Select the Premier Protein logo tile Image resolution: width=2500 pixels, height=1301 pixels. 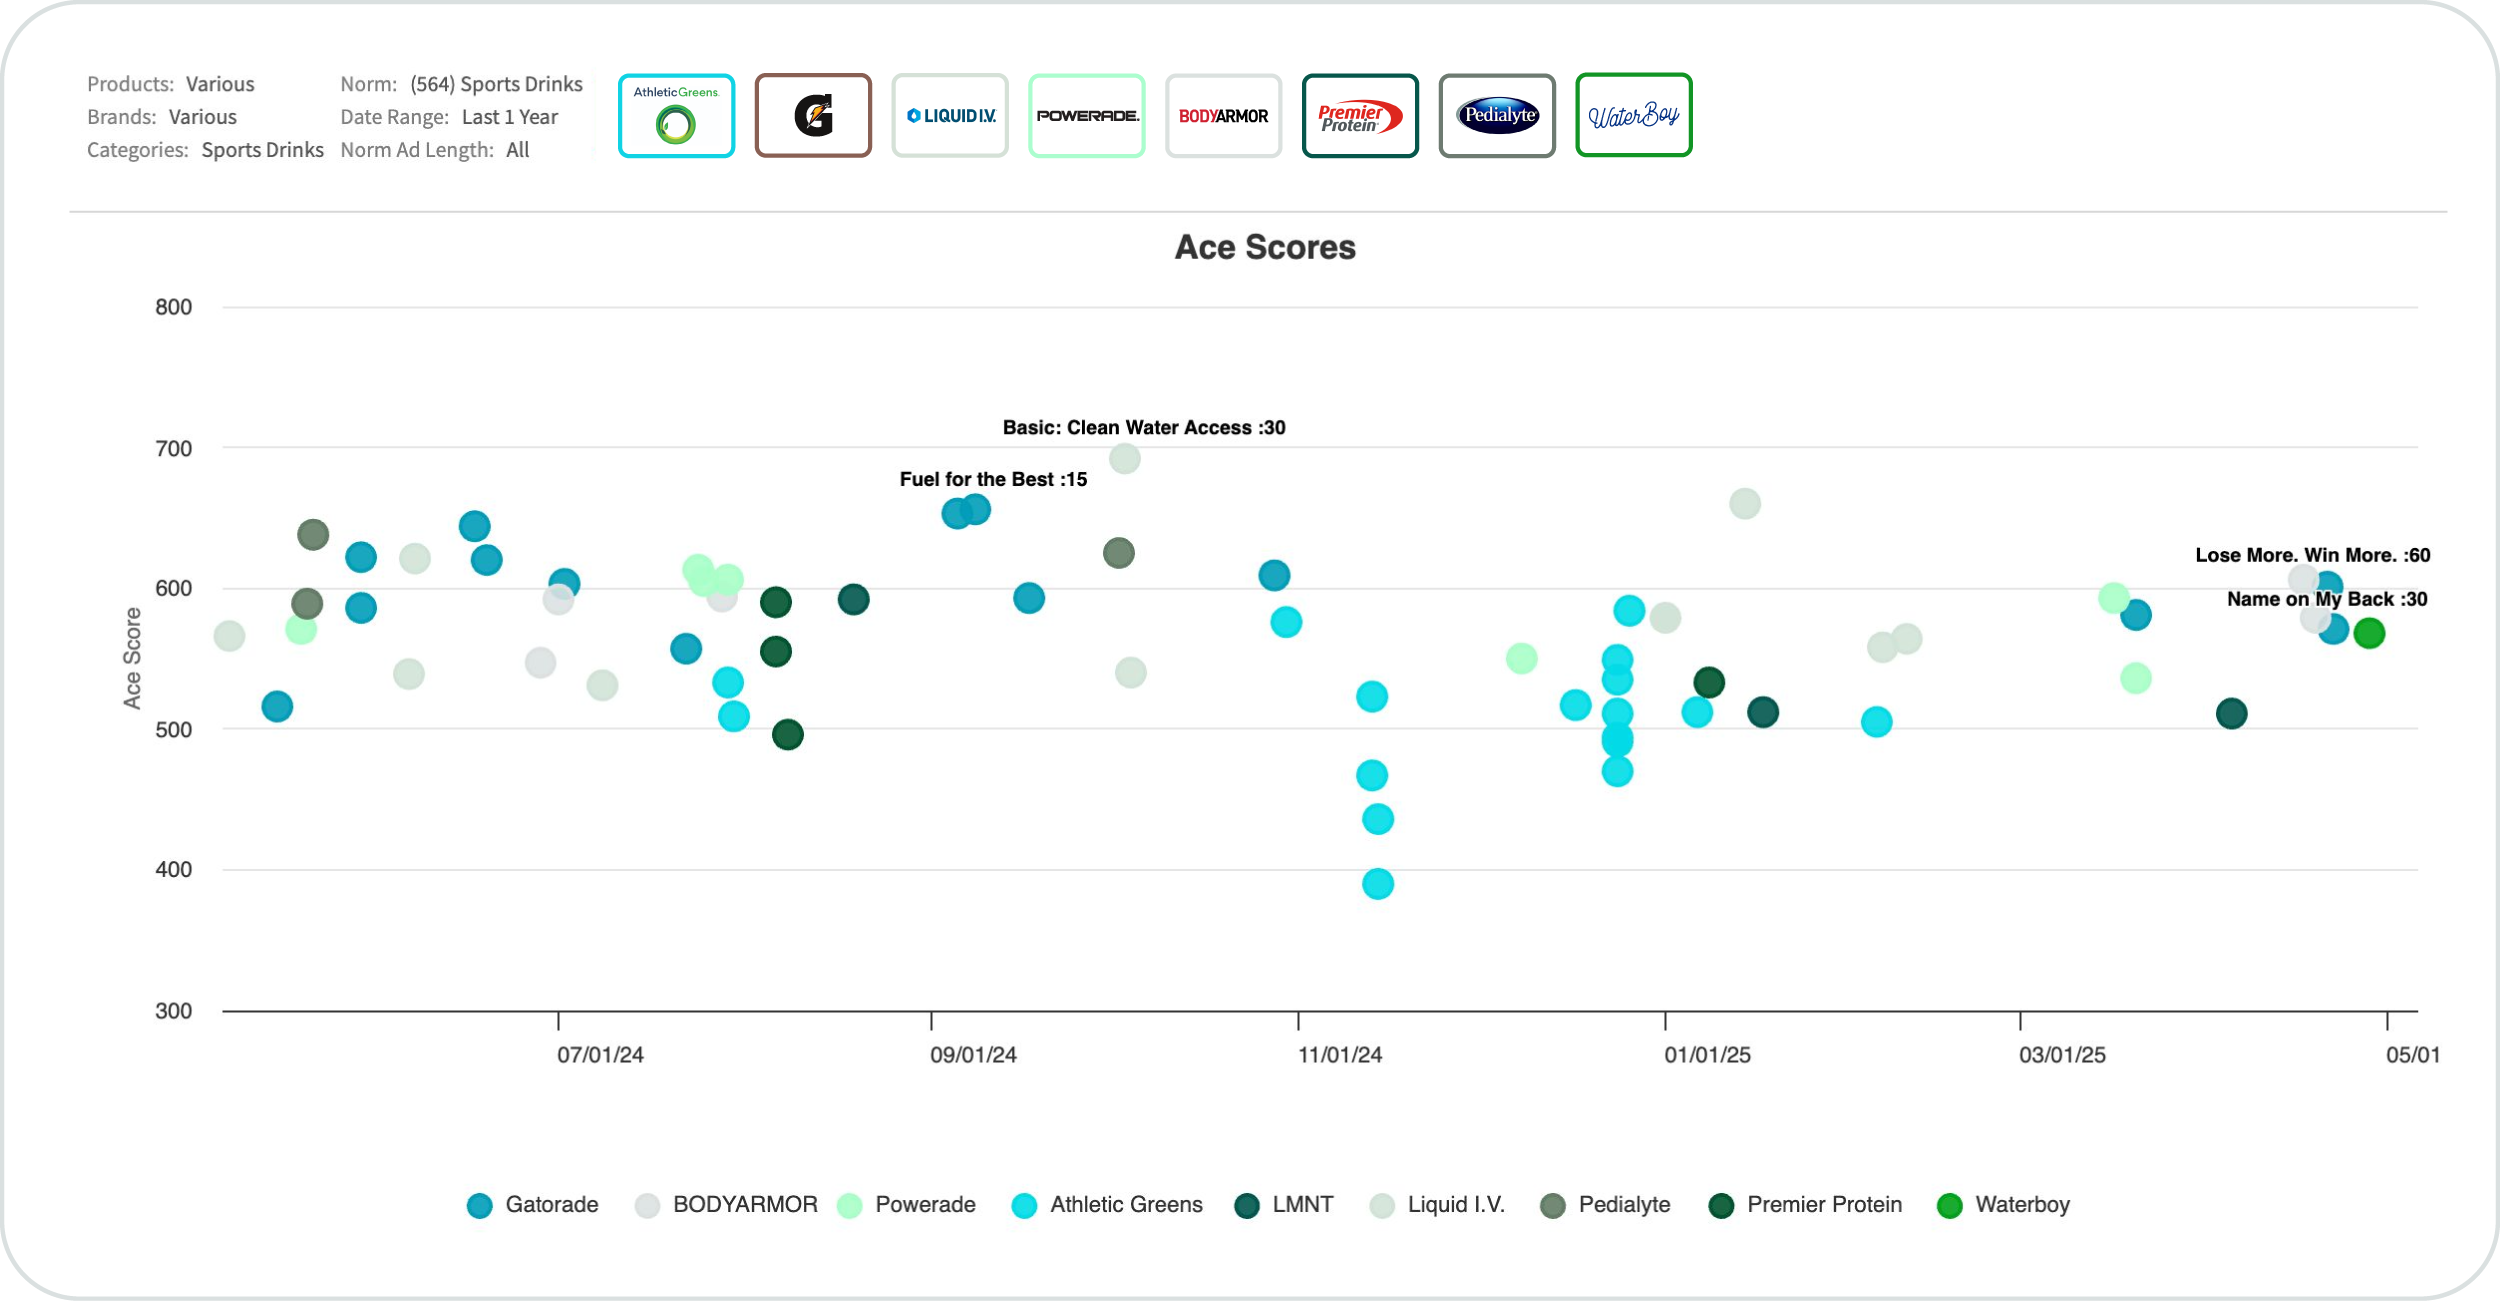[x=1360, y=115]
